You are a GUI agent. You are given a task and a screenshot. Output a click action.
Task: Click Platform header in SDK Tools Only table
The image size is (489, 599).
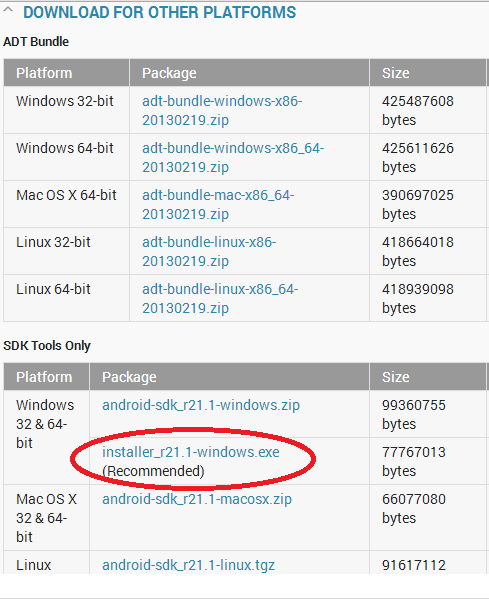47,377
